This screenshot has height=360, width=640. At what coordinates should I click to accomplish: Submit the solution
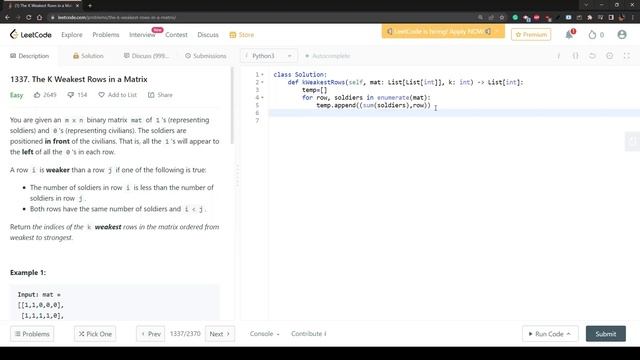tap(606, 334)
